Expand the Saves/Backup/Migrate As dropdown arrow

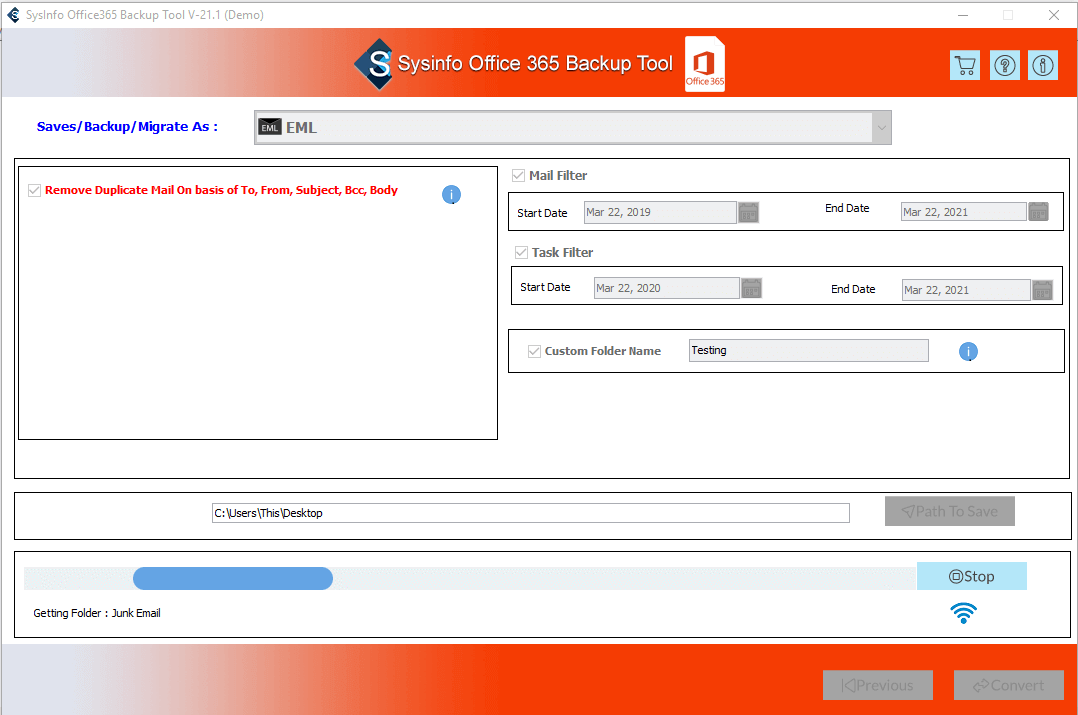click(881, 128)
